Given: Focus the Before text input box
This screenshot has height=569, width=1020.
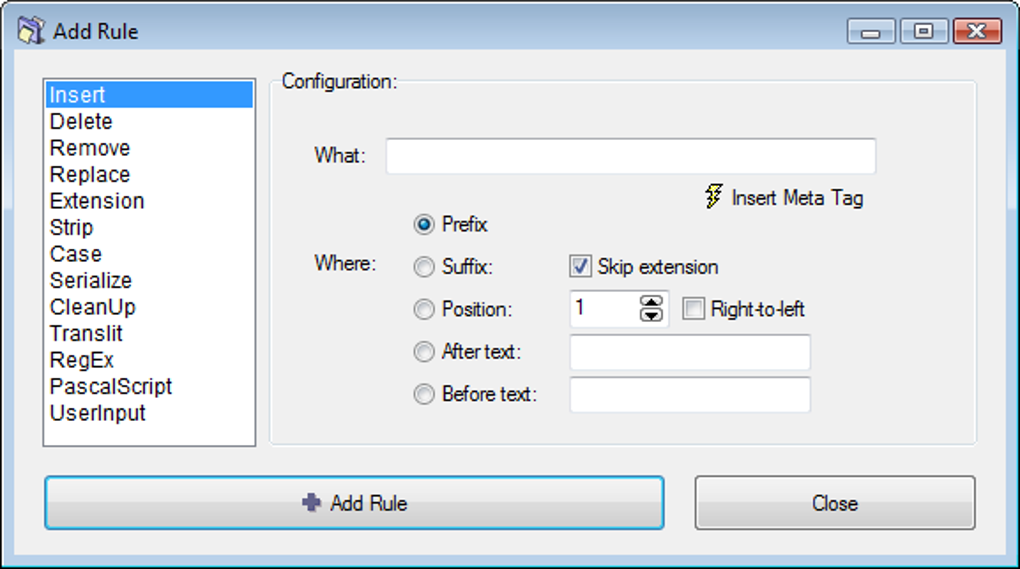Looking at the screenshot, I should coord(689,394).
